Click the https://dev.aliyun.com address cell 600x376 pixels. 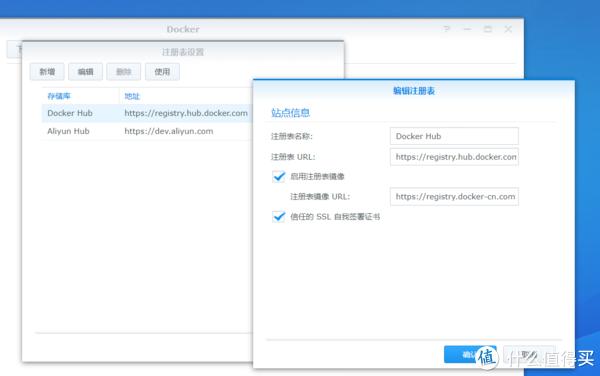point(169,131)
